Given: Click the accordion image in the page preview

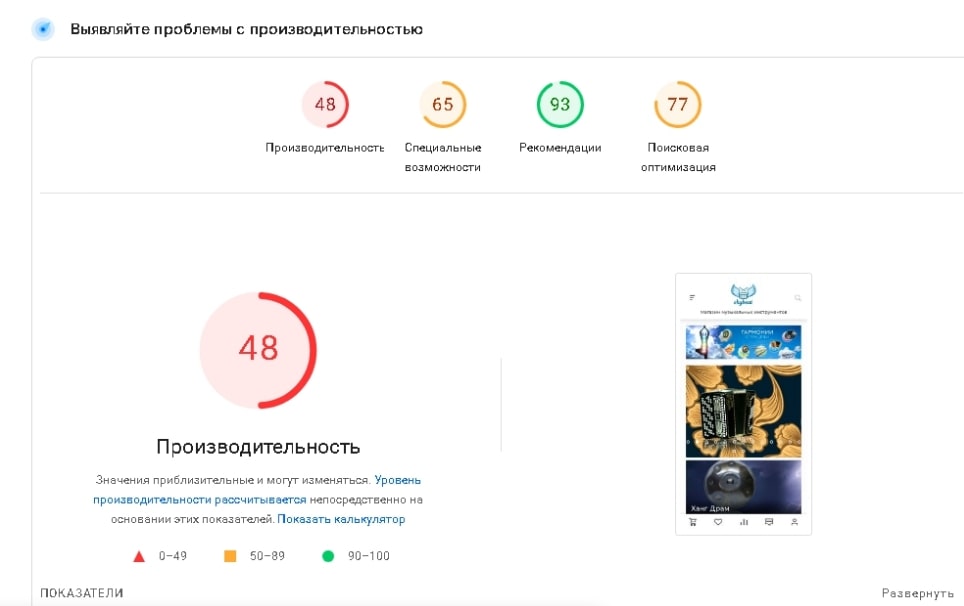Looking at the screenshot, I should click(x=743, y=410).
